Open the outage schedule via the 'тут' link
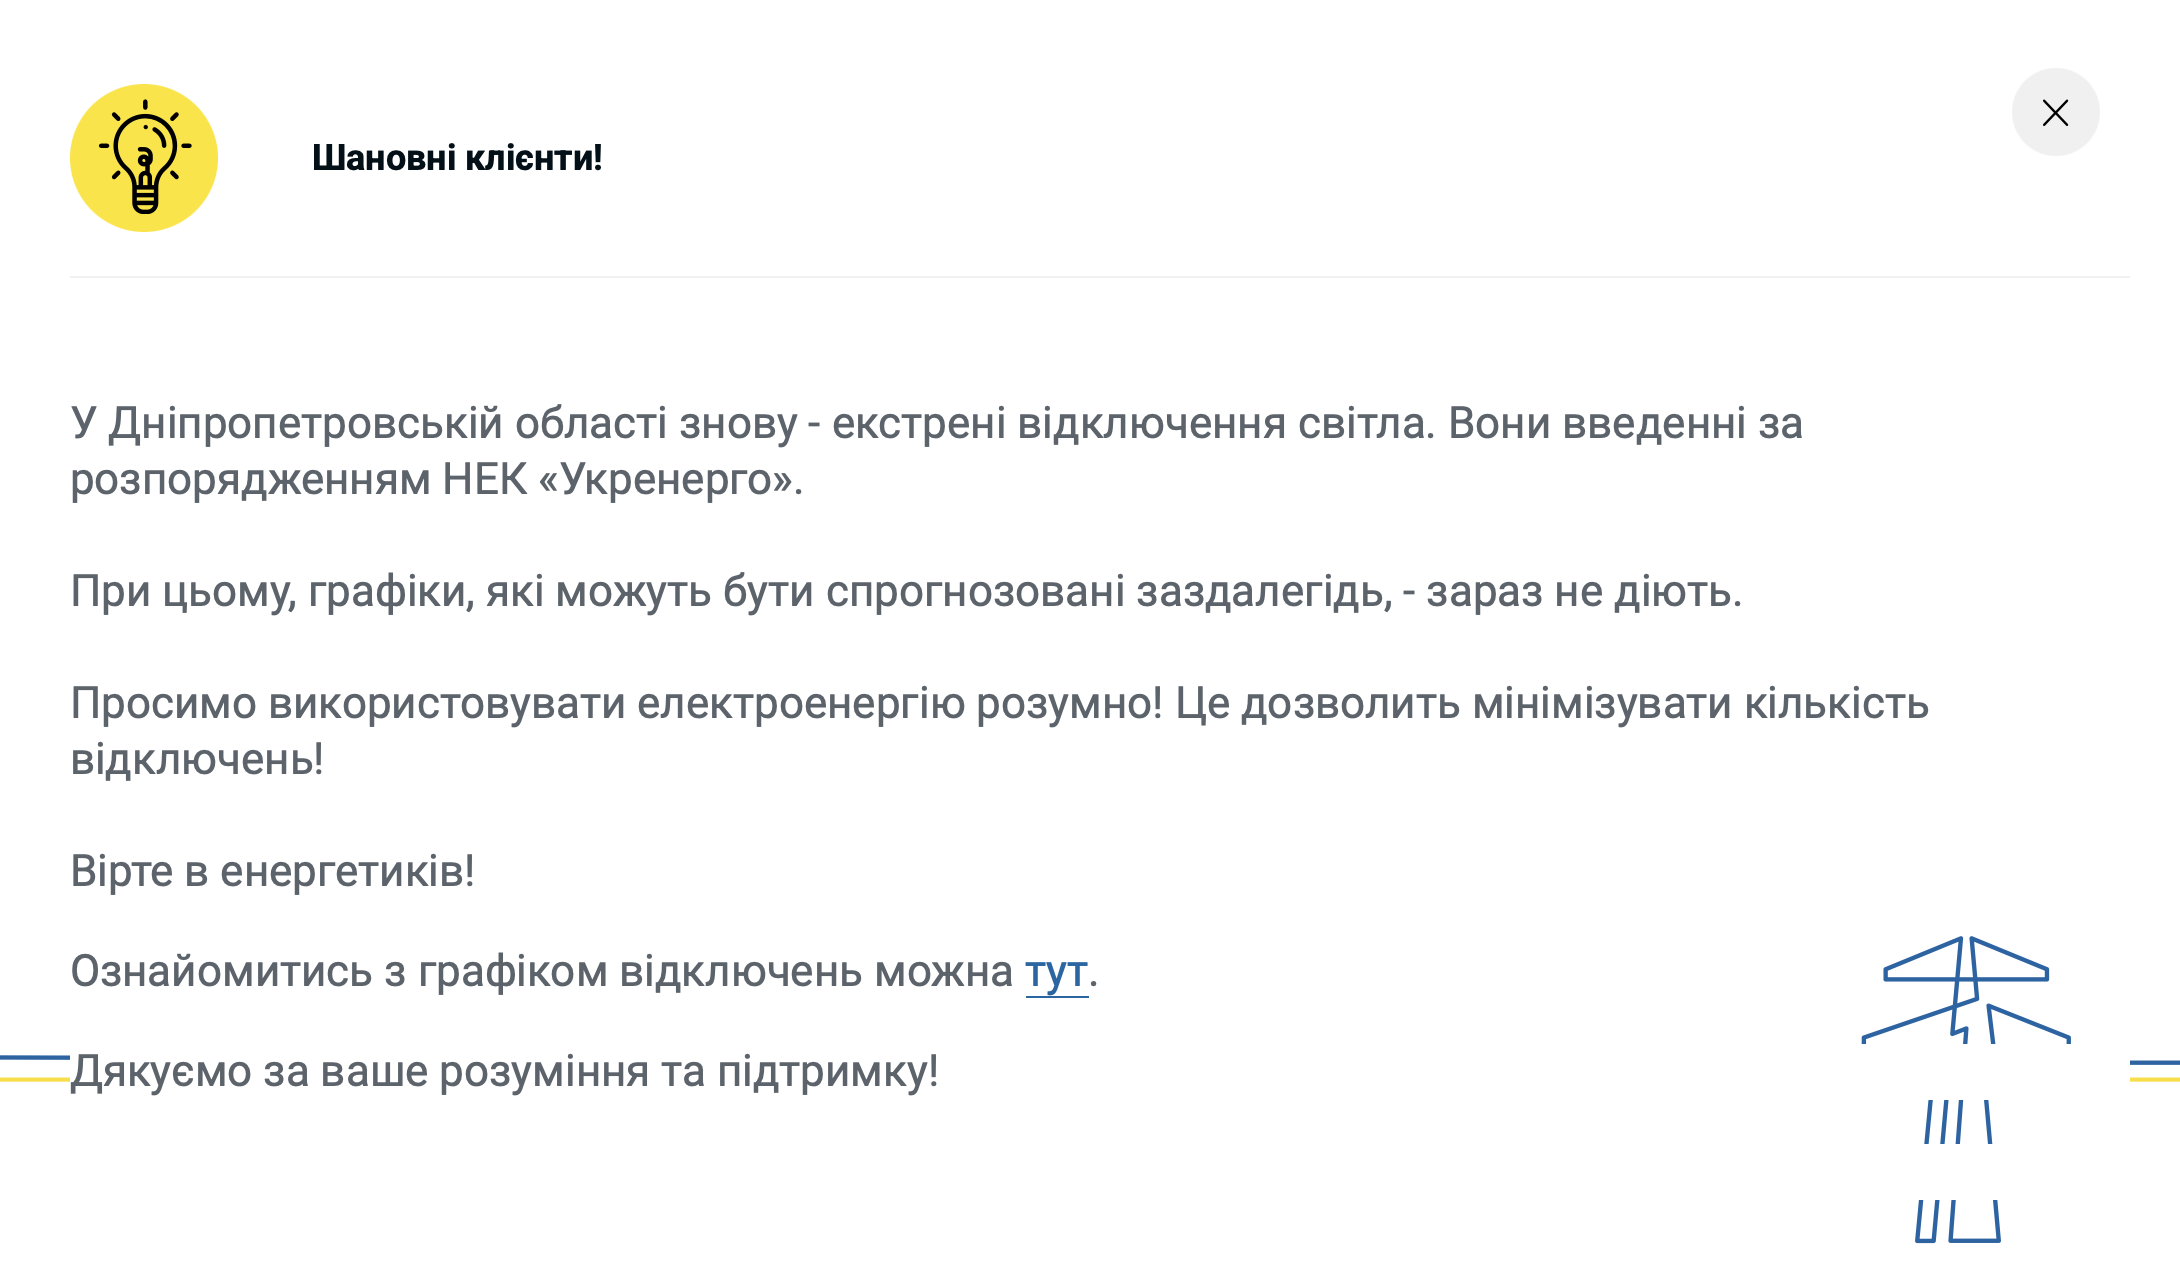The width and height of the screenshot is (2180, 1270). tap(1056, 972)
